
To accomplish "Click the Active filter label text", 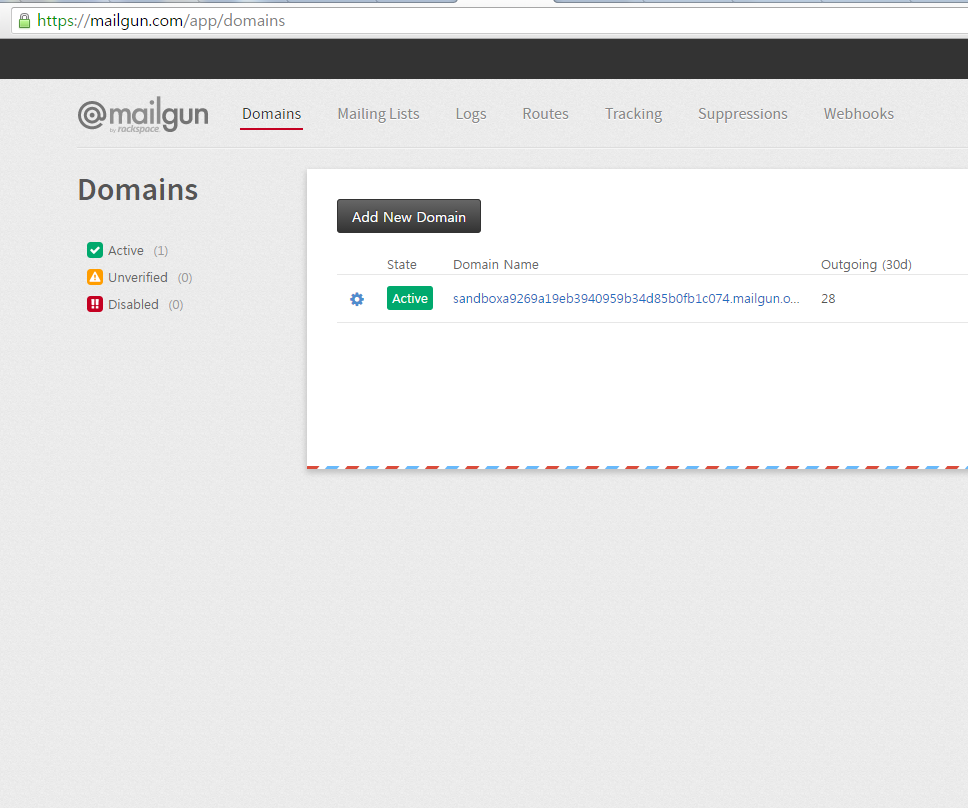I will 126,251.
